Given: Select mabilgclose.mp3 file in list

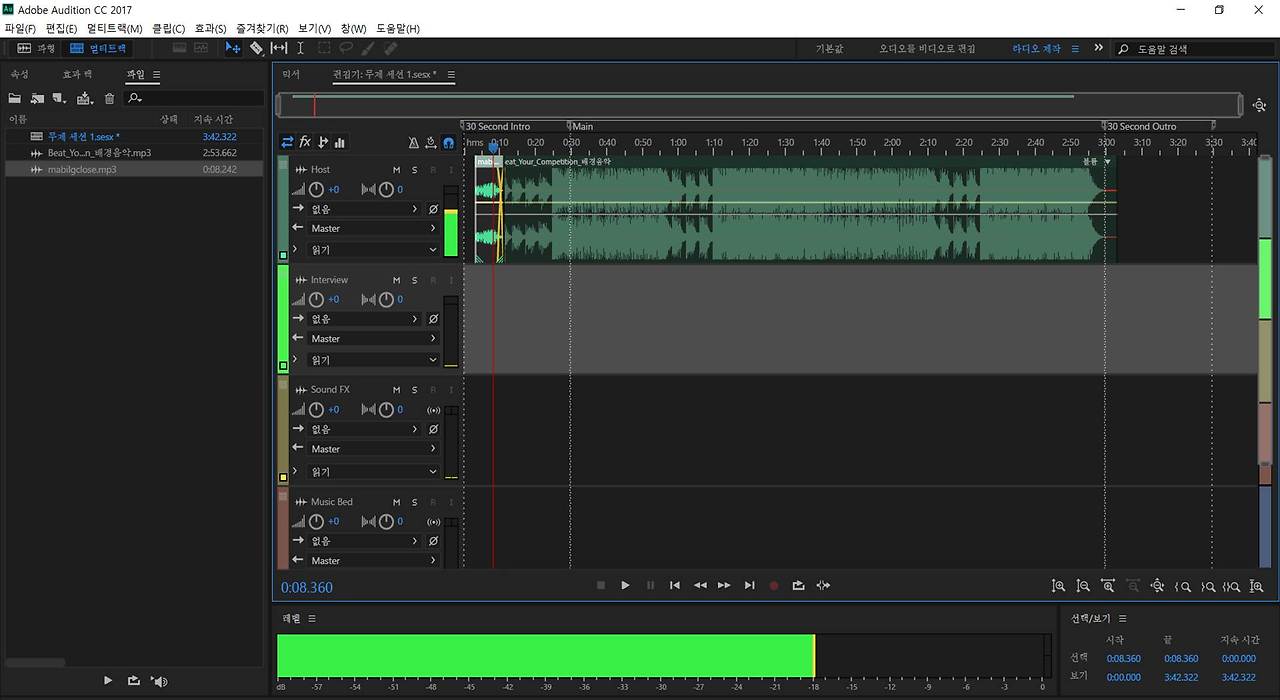Looking at the screenshot, I should [x=133, y=170].
